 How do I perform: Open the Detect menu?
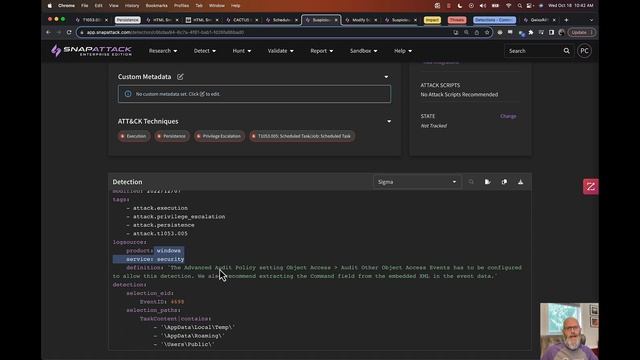coord(204,51)
